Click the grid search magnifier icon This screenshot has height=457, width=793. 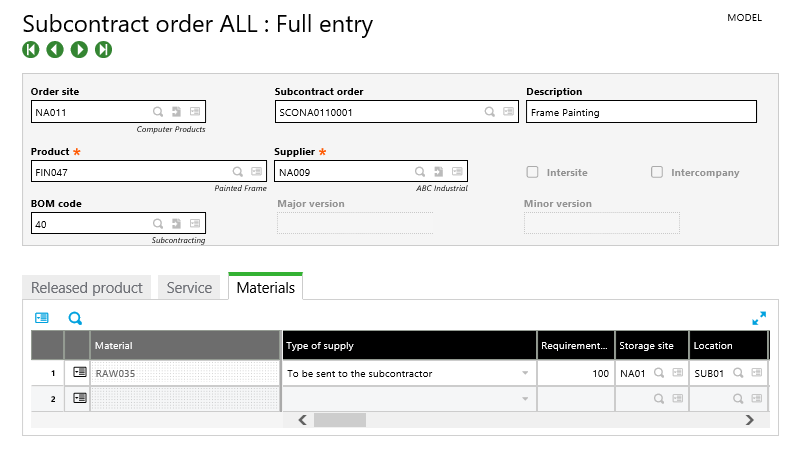coord(75,318)
